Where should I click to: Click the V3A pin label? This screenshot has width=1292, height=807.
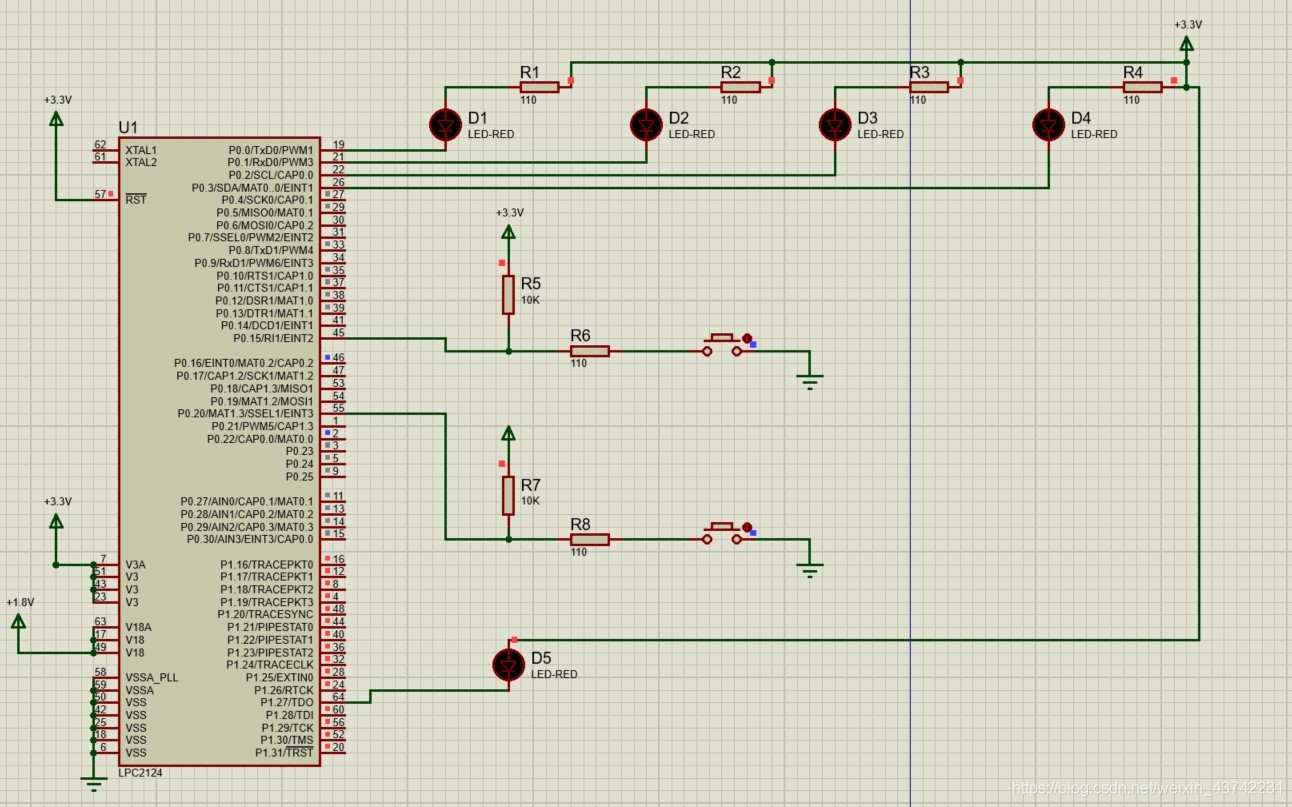[135, 564]
